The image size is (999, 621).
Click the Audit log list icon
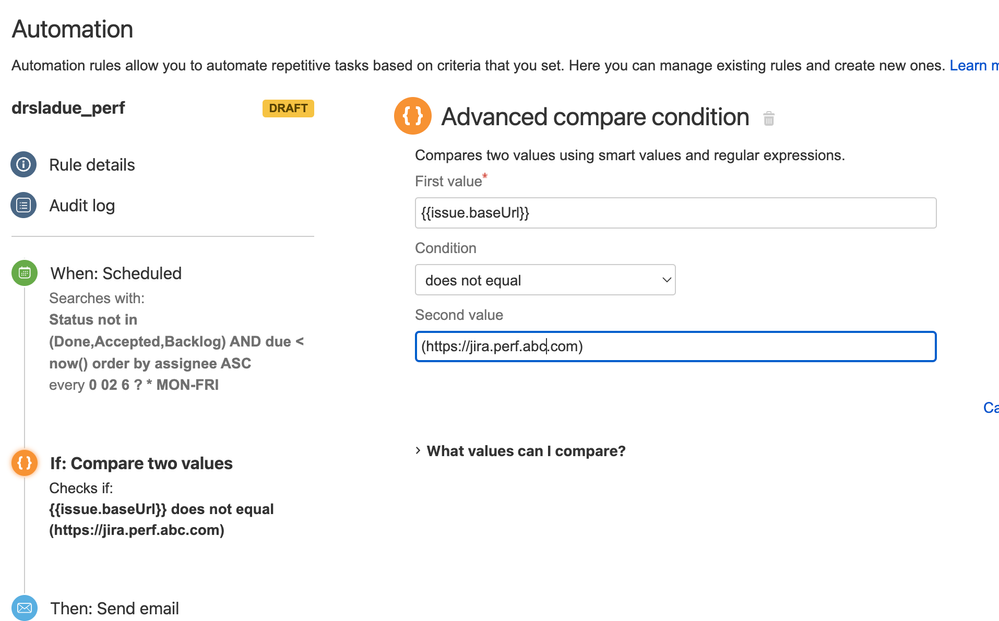[x=24, y=205]
